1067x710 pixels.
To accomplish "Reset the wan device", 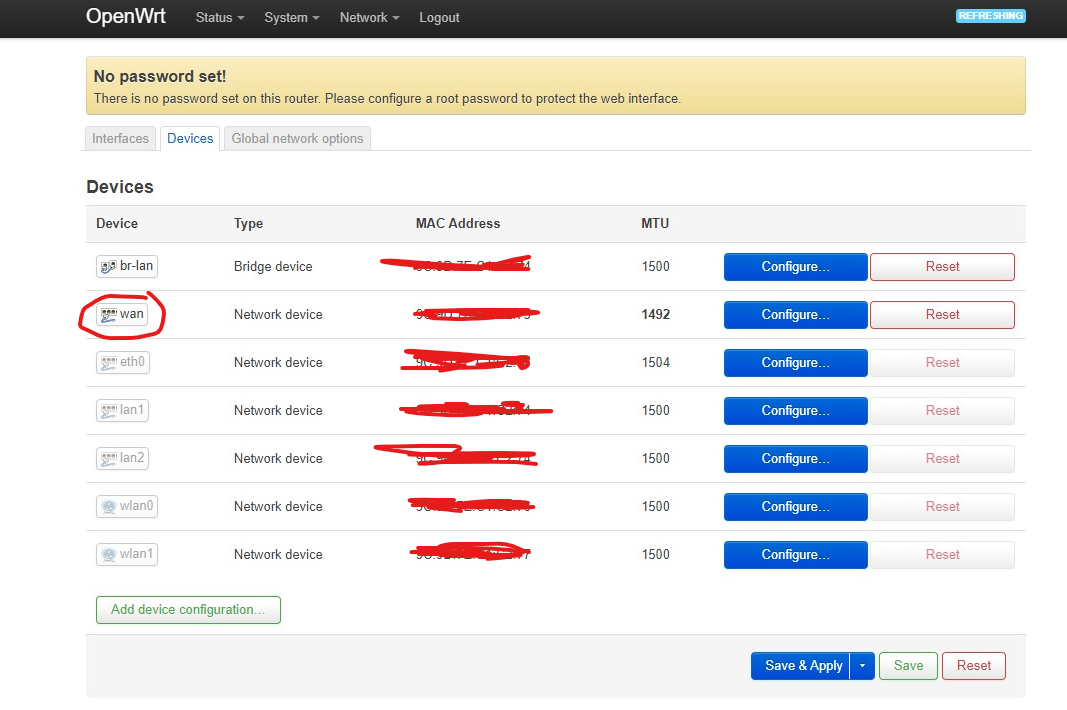I will click(x=942, y=314).
